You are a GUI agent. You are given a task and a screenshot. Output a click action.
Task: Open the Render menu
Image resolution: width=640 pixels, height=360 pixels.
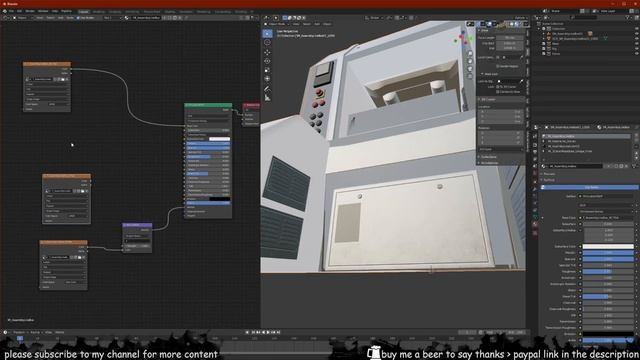(30, 11)
